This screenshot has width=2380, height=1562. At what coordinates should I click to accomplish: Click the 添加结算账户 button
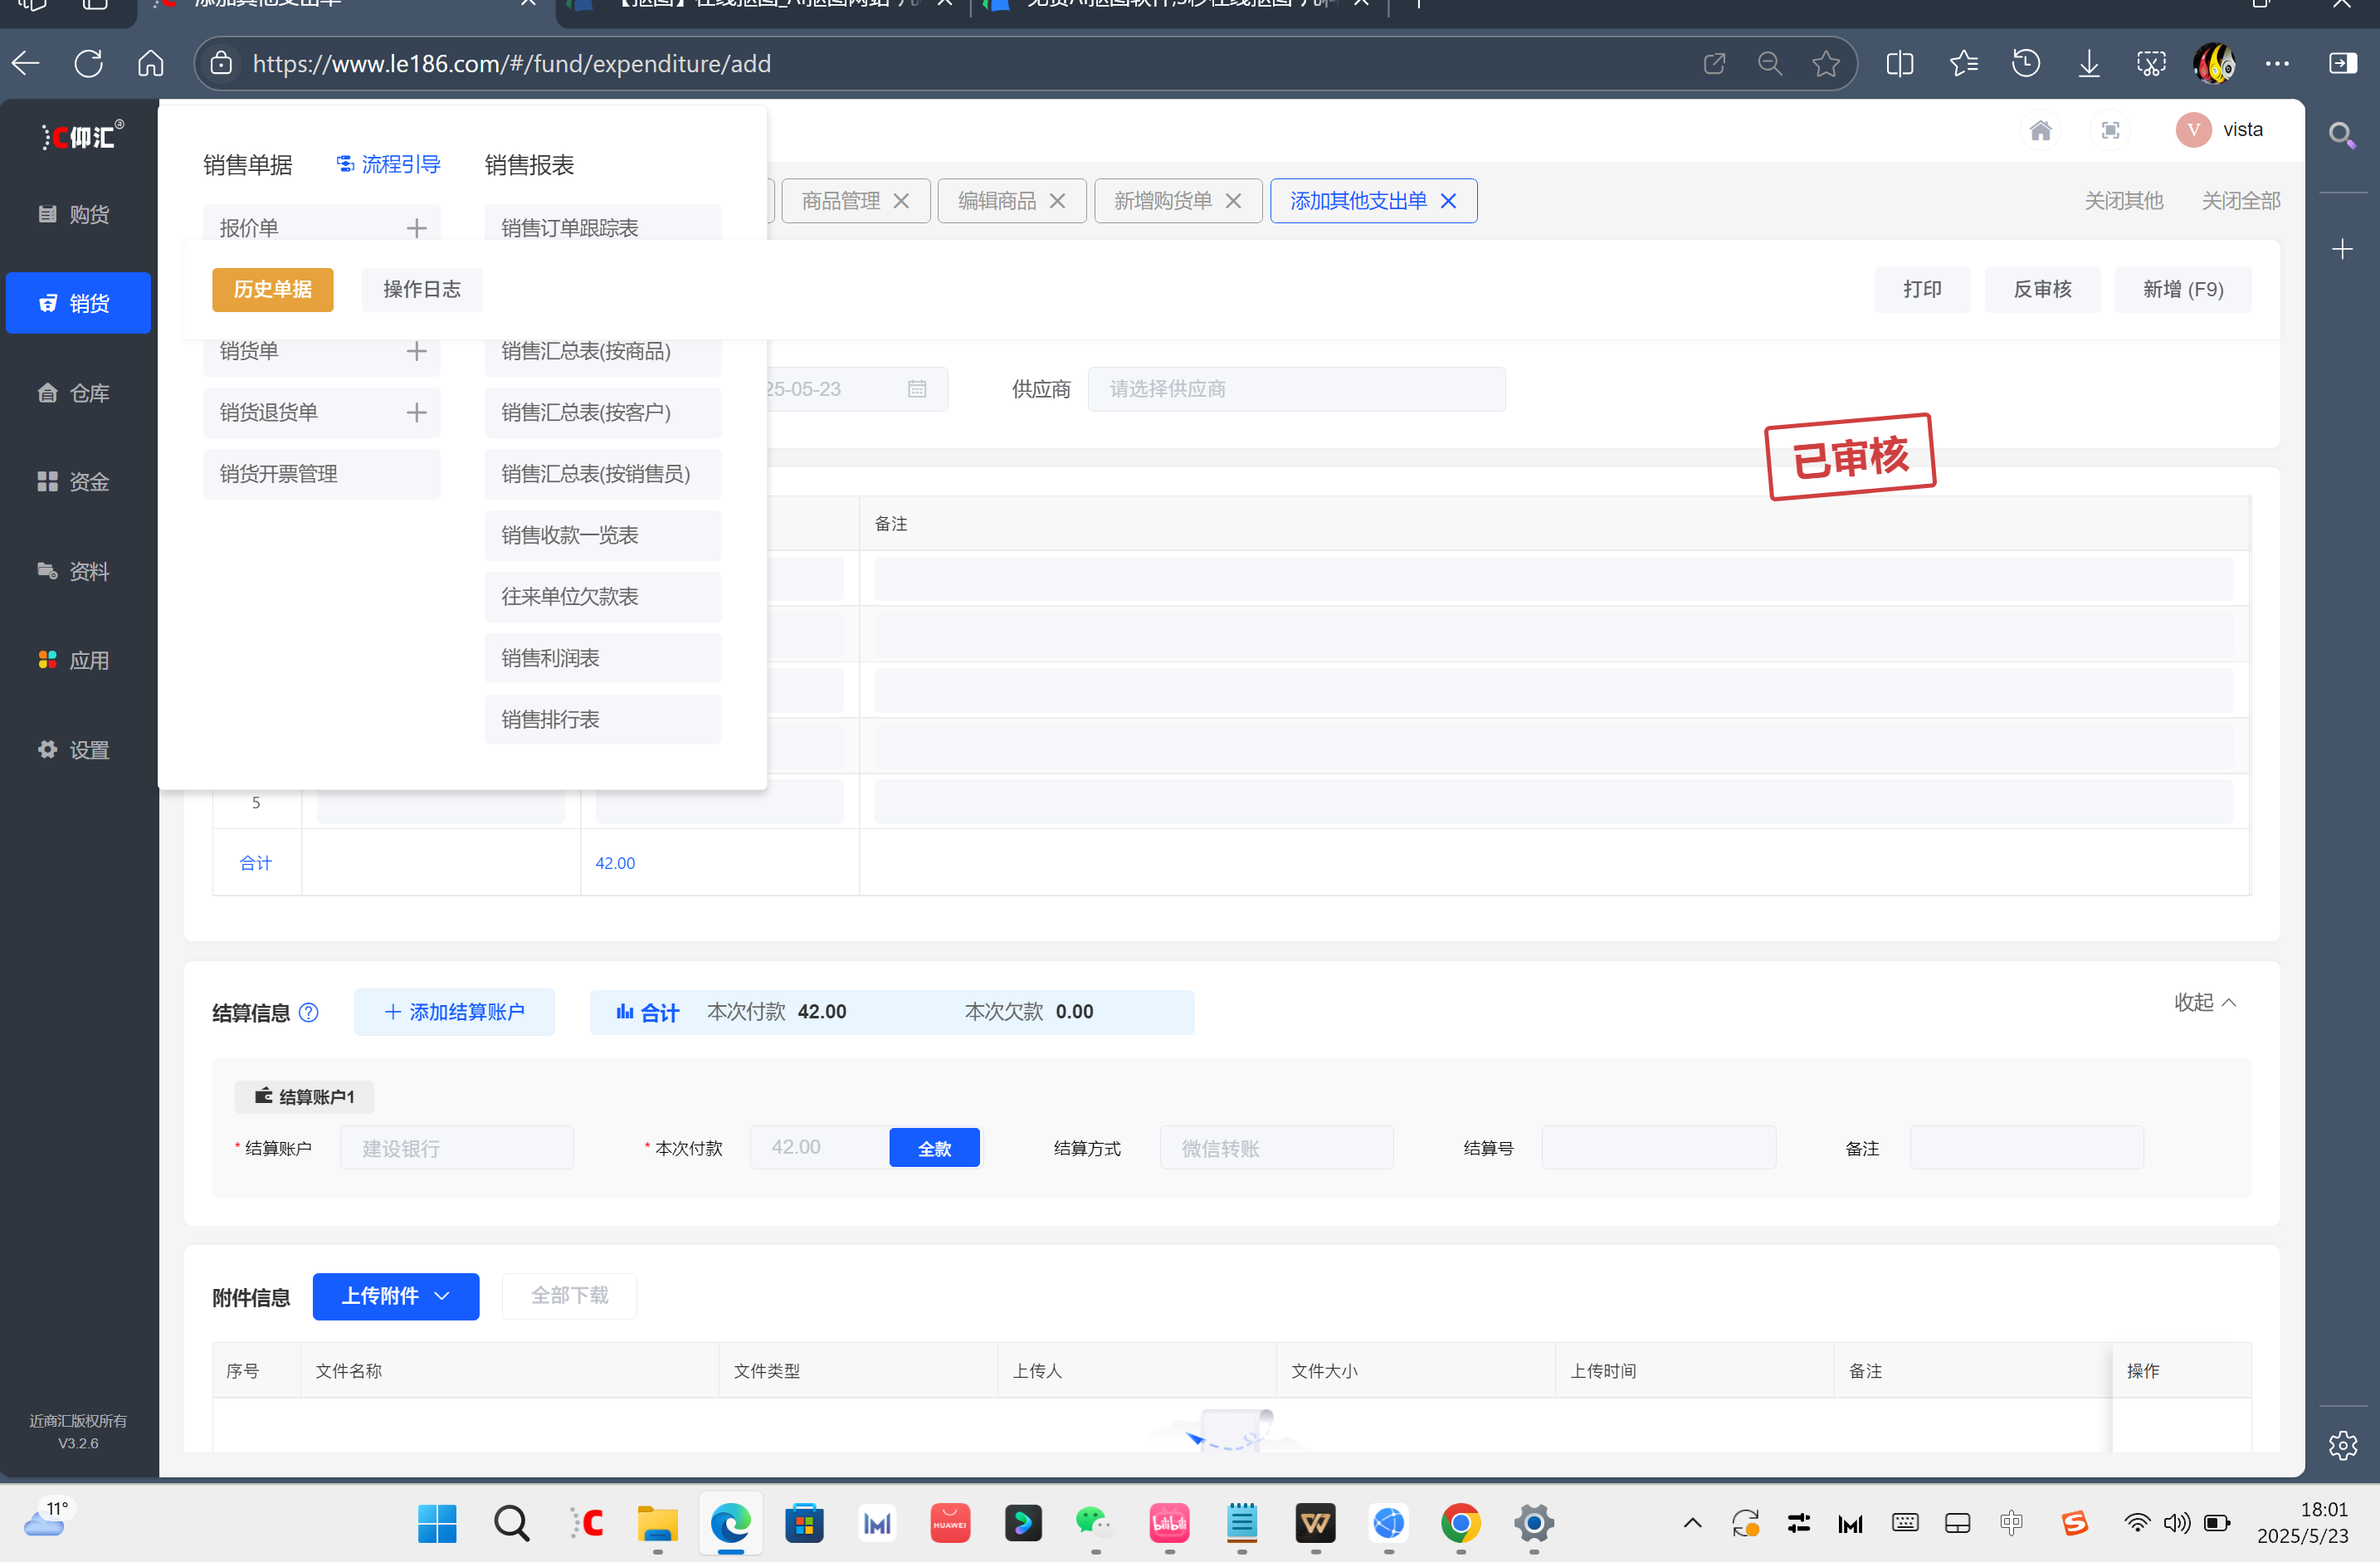tap(454, 1012)
